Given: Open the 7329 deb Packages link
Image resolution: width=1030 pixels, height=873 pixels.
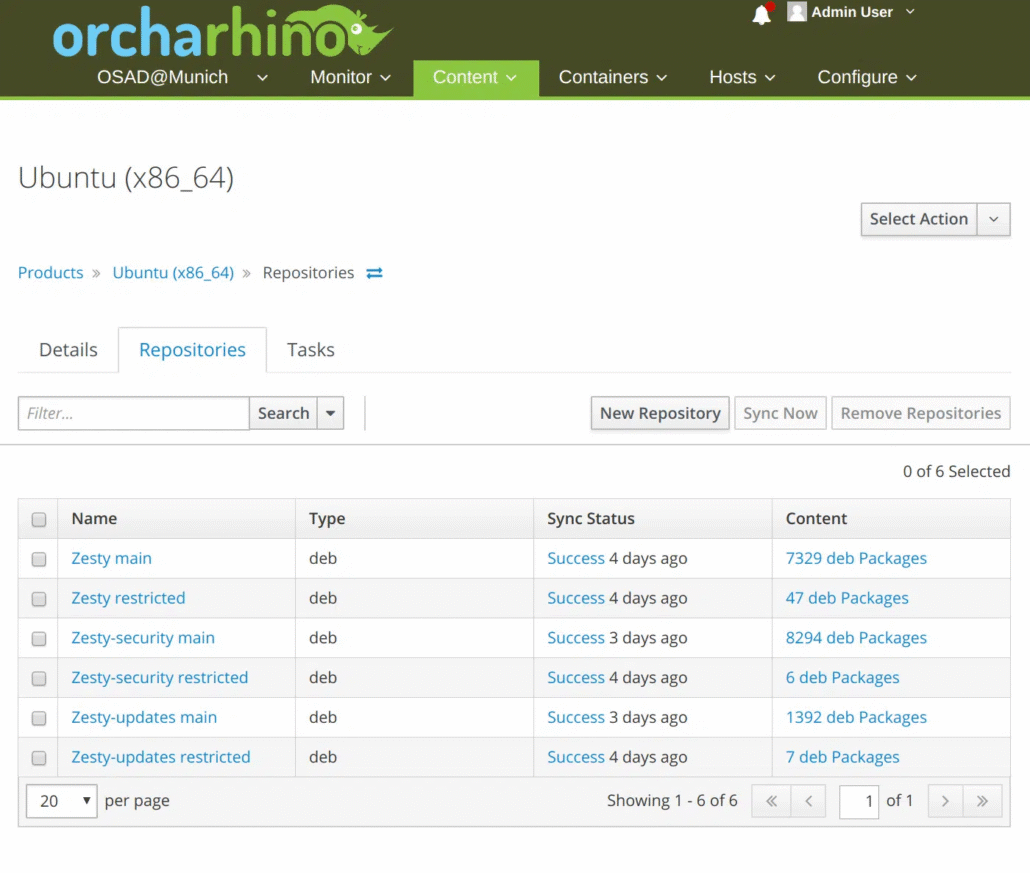Looking at the screenshot, I should tap(856, 559).
